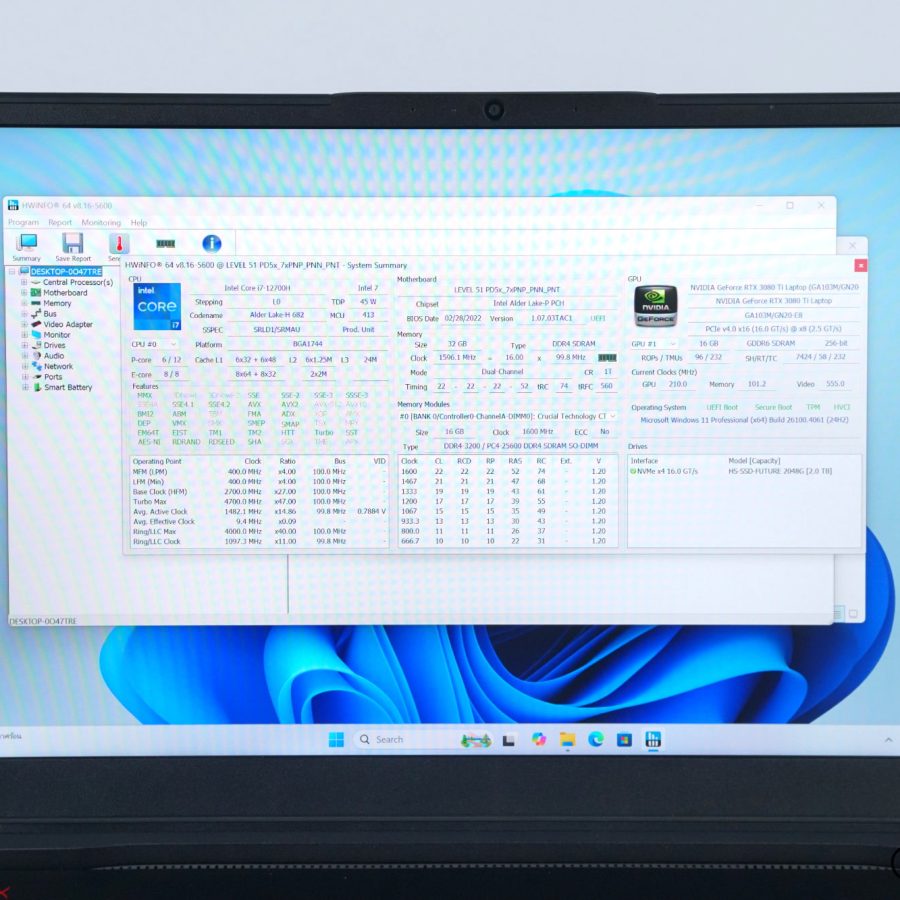Click the HWiNFO taskbar icon

click(653, 739)
